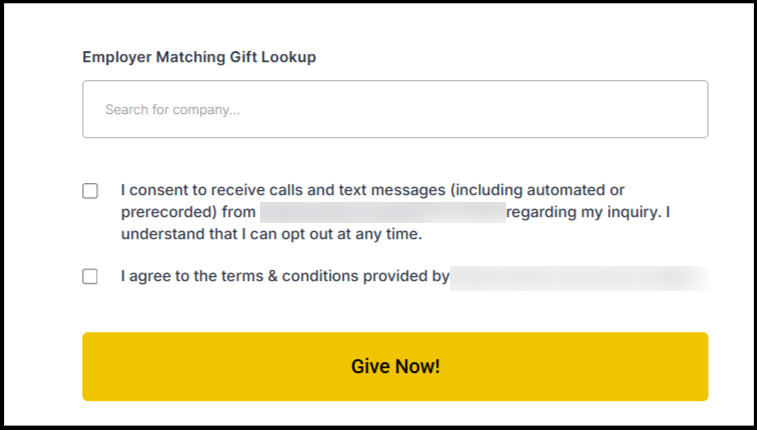The image size is (757, 430).
Task: Tick the terms & conditions agreement checkbox
Action: [90, 277]
